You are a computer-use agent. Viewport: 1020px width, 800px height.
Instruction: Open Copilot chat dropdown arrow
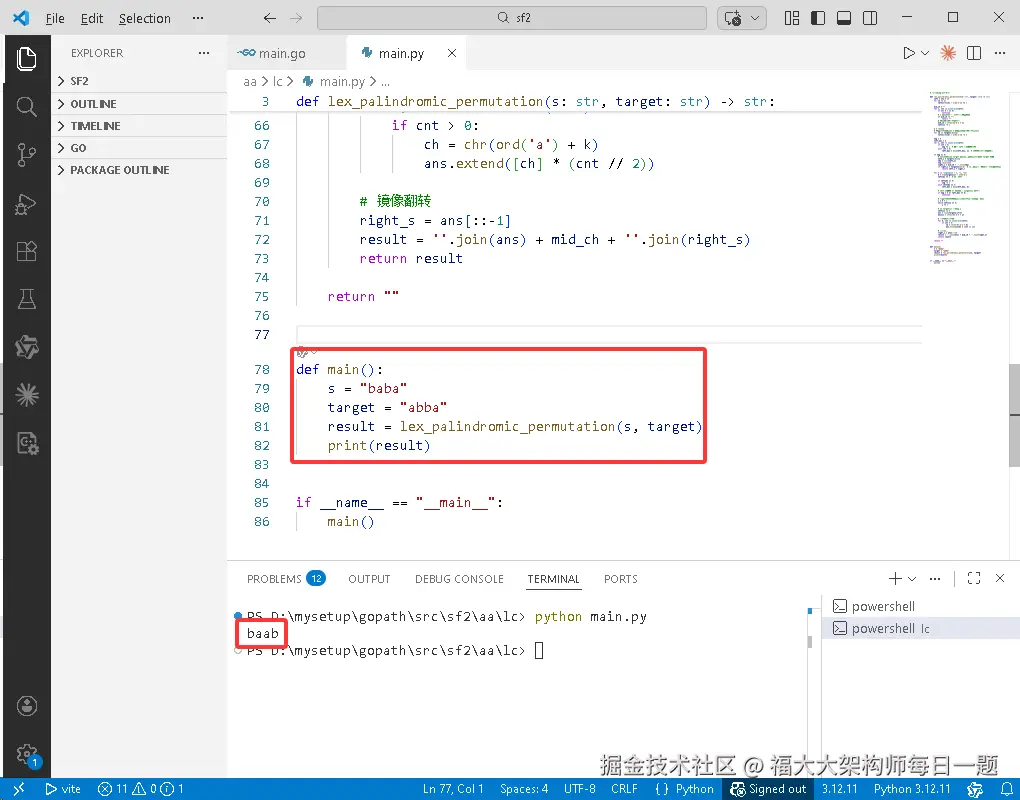click(755, 18)
